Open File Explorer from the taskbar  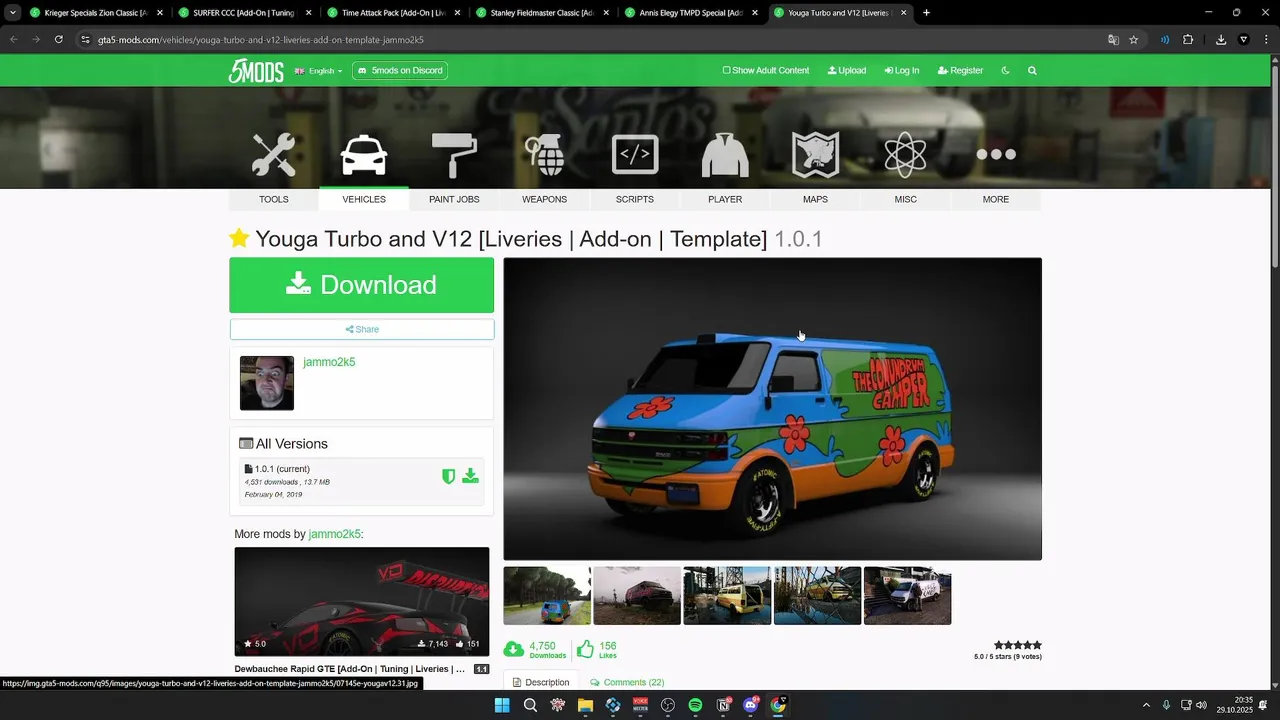click(x=585, y=705)
